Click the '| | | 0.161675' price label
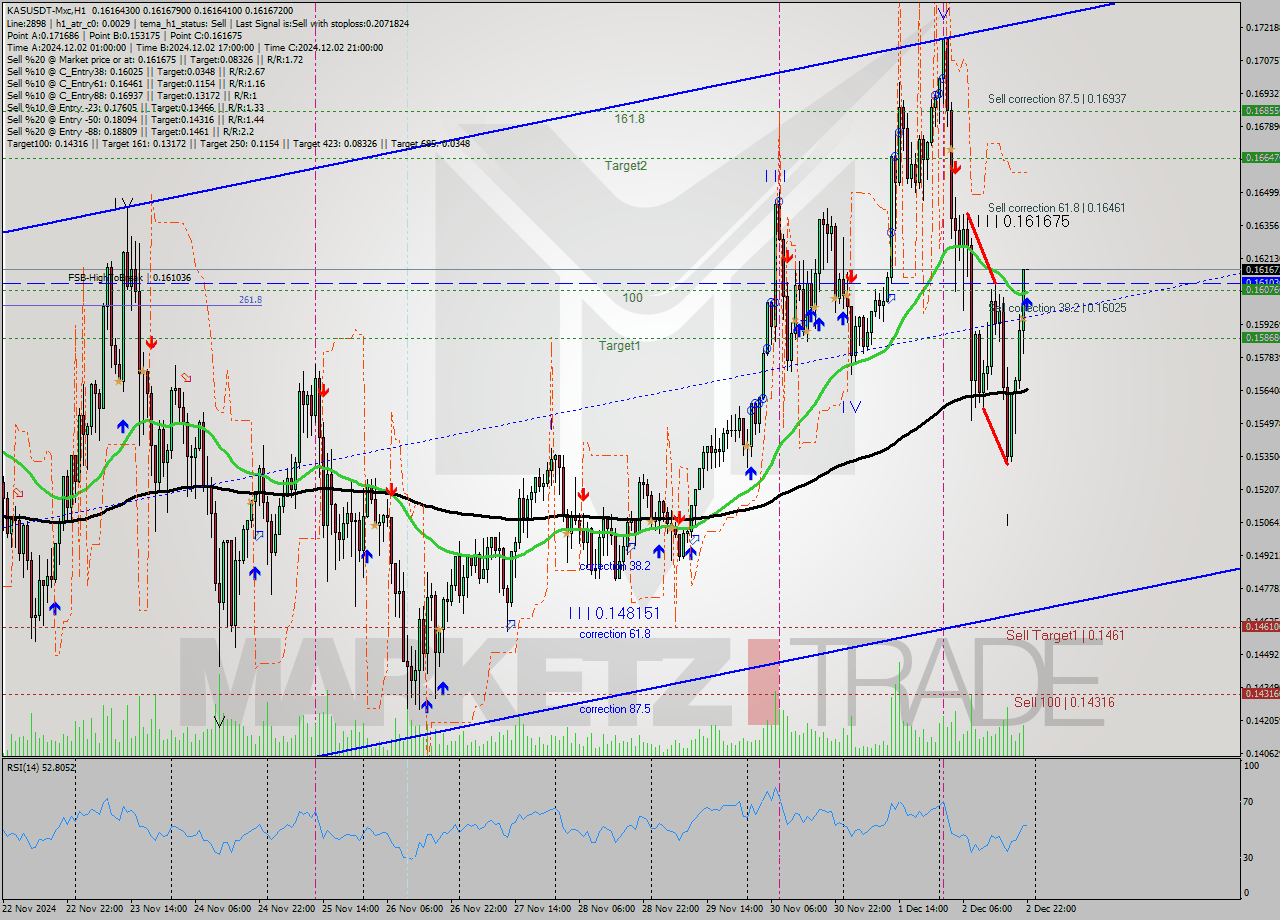Viewport: 1280px width, 920px height. pos(1022,222)
